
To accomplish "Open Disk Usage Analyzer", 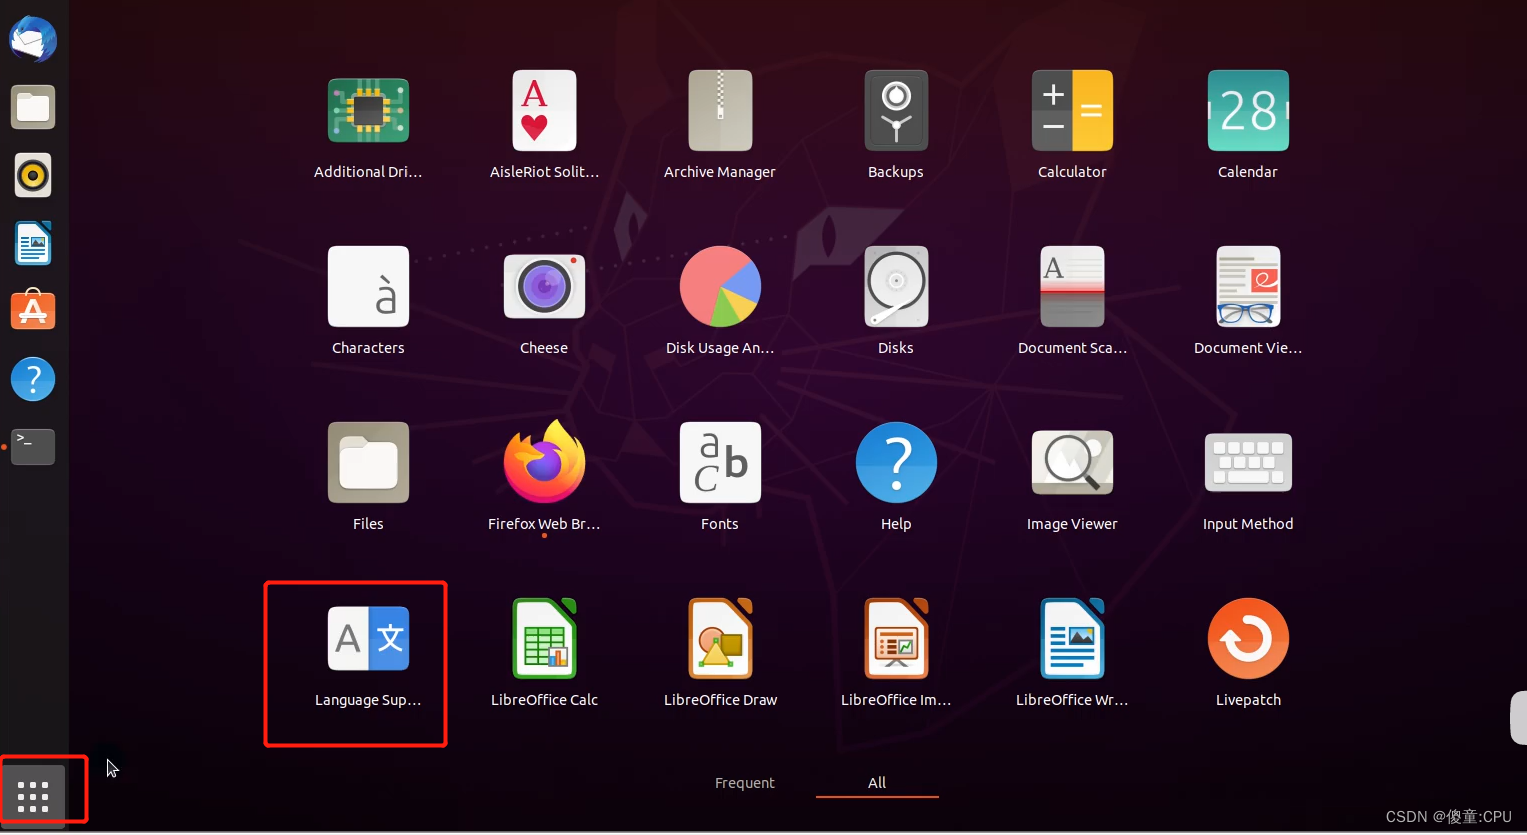I will 720,286.
